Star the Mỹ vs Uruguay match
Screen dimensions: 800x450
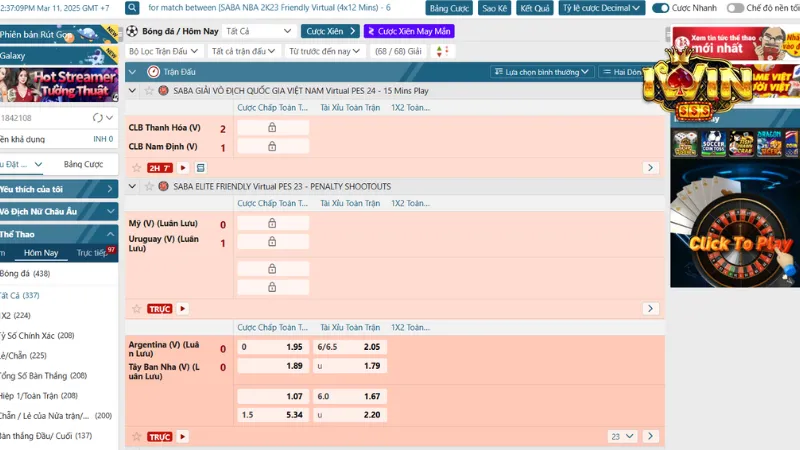(x=136, y=309)
